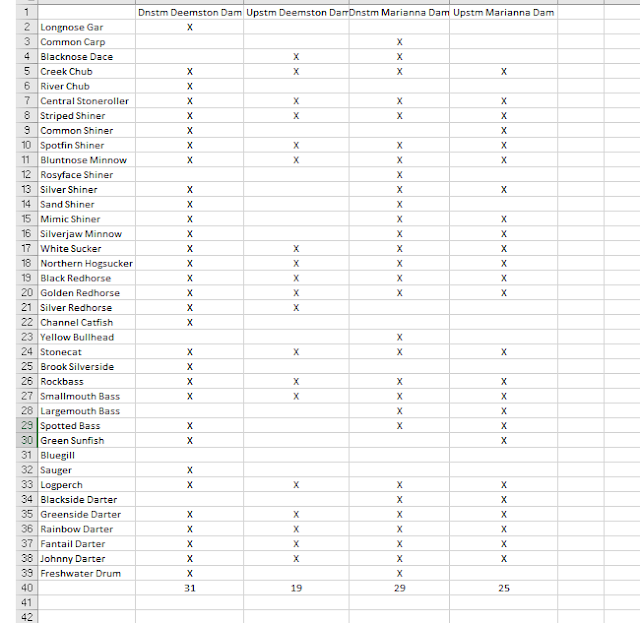Select row header 42
The image size is (640, 623).
(x=27, y=617)
